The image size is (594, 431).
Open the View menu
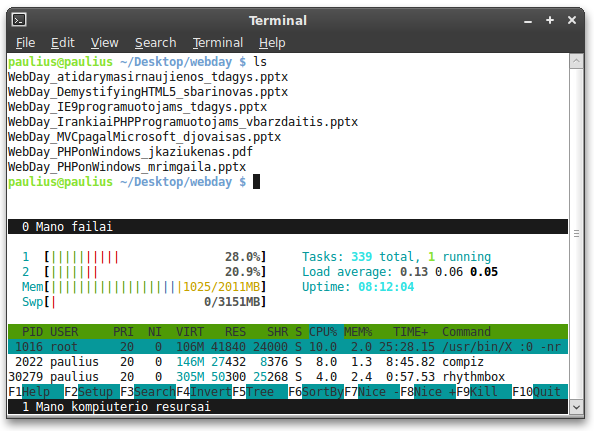105,43
